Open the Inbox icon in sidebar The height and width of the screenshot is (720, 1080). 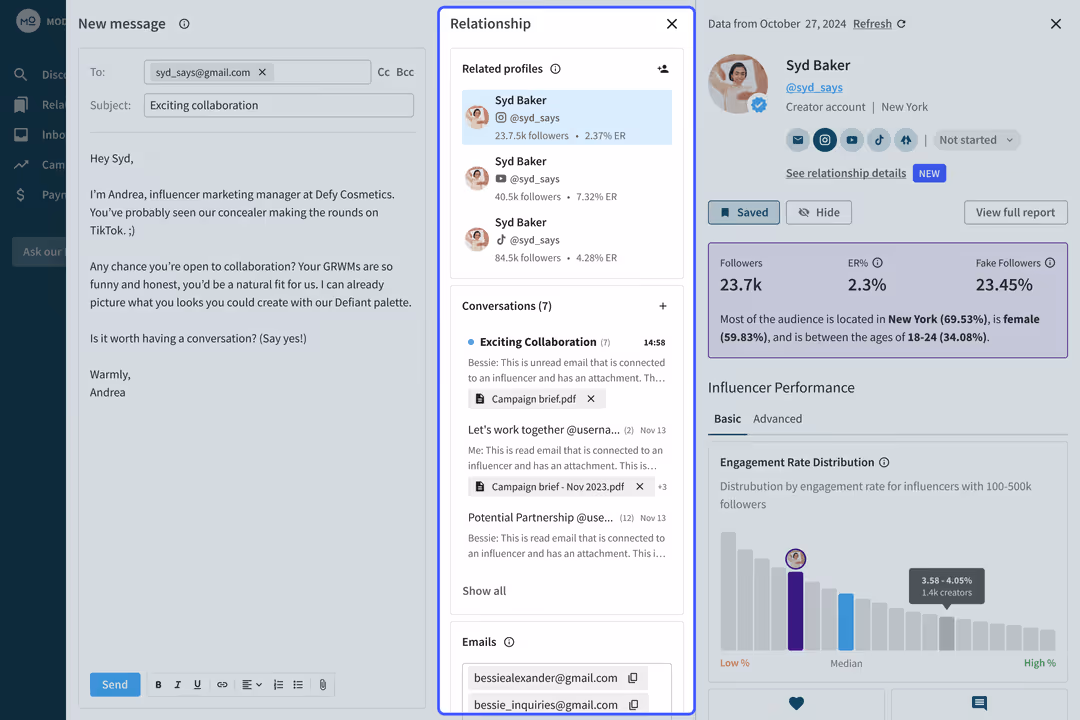pyautogui.click(x=21, y=135)
